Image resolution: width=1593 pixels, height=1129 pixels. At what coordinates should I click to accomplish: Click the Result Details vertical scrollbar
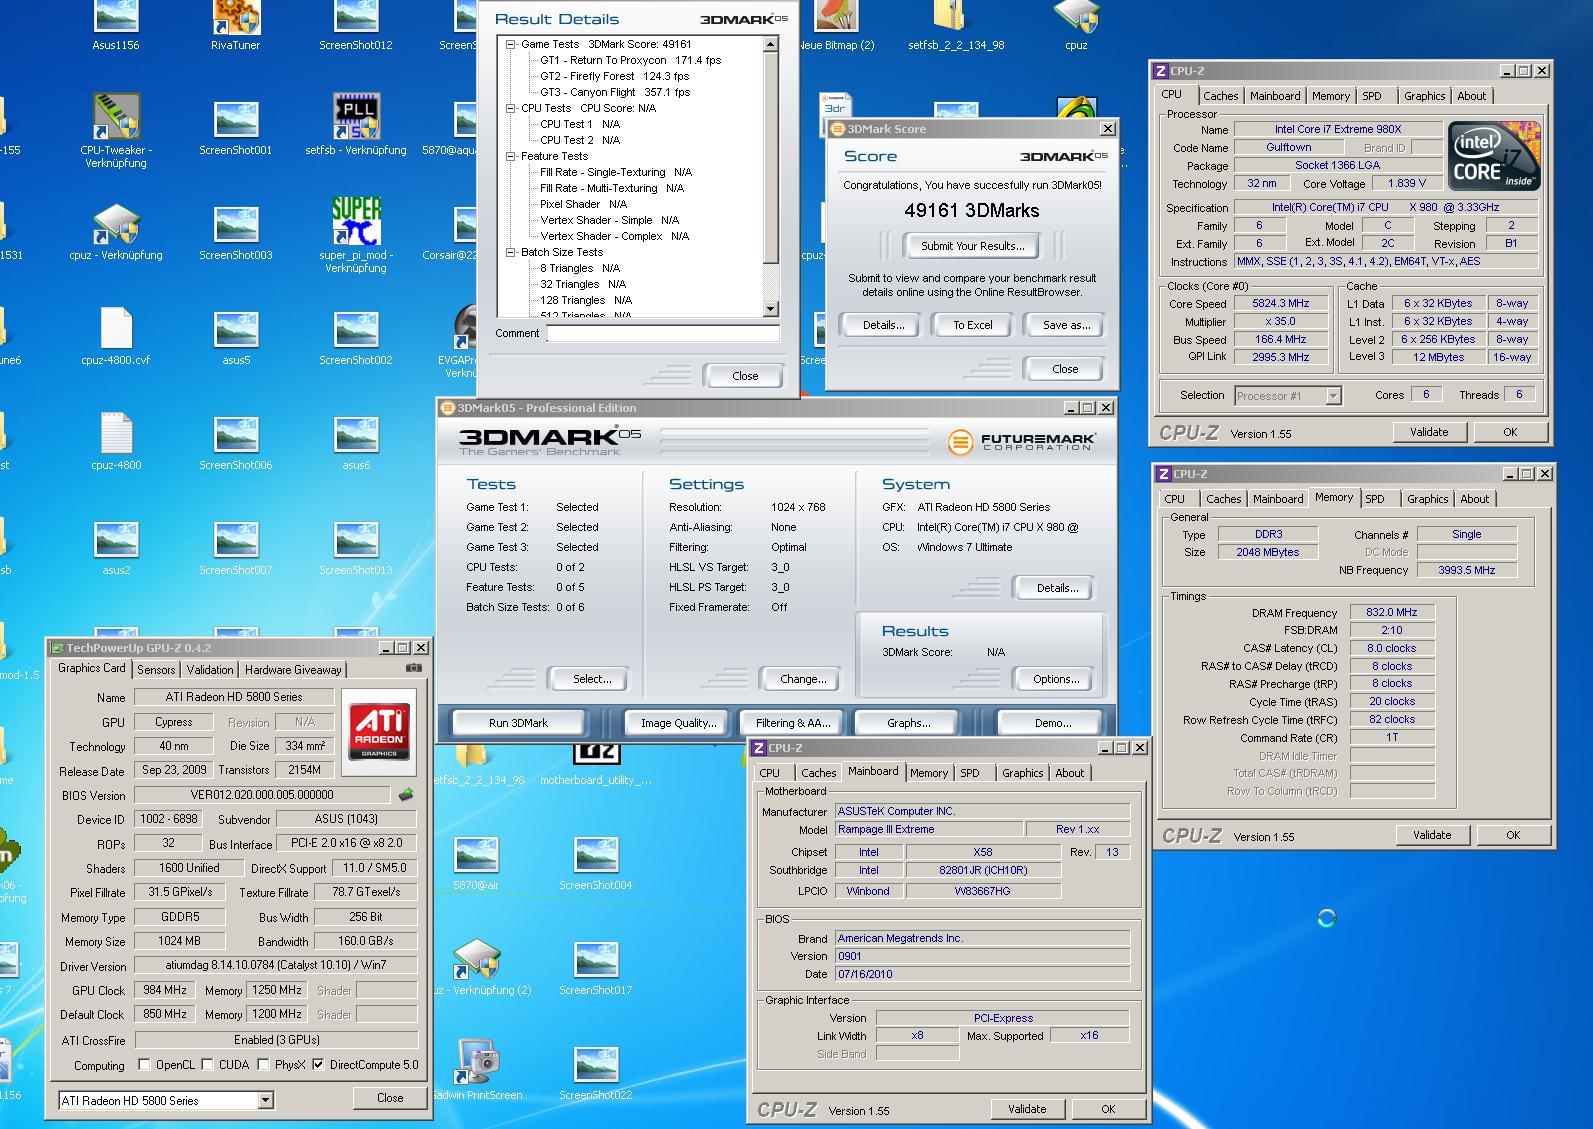[x=770, y=176]
